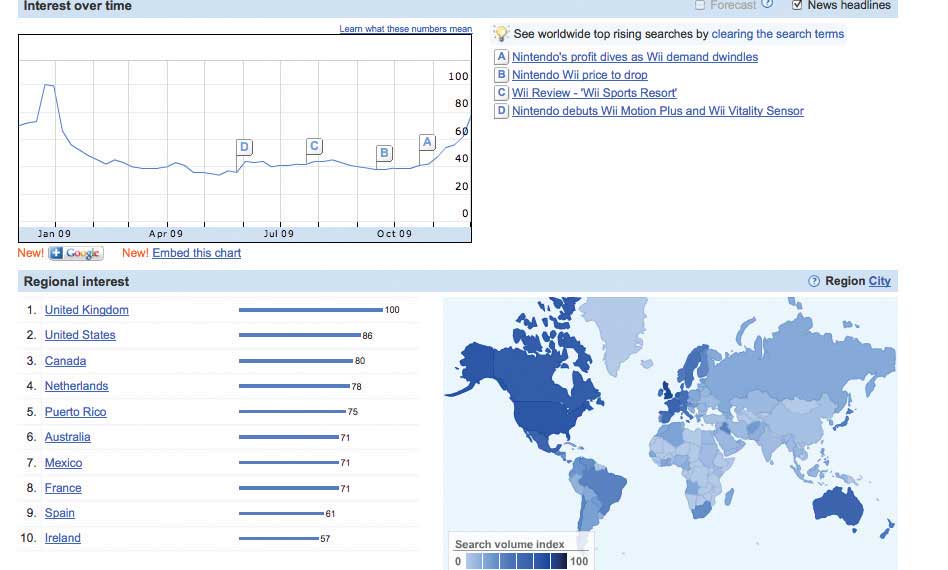Open Mexico regional link
Viewport: 948px width, 570px height.
pyautogui.click(x=63, y=463)
